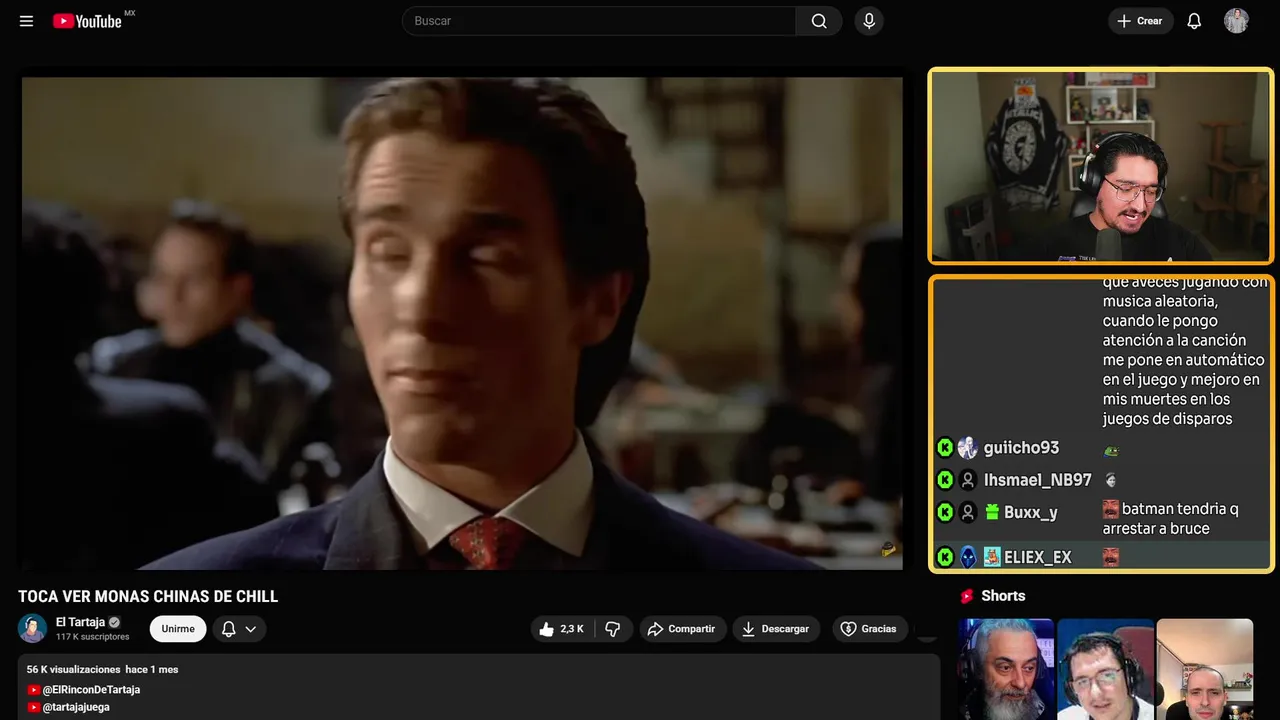Image resolution: width=1280 pixels, height=720 pixels.
Task: Open first Shorts thumbnail with bearded man
Action: pos(1006,669)
